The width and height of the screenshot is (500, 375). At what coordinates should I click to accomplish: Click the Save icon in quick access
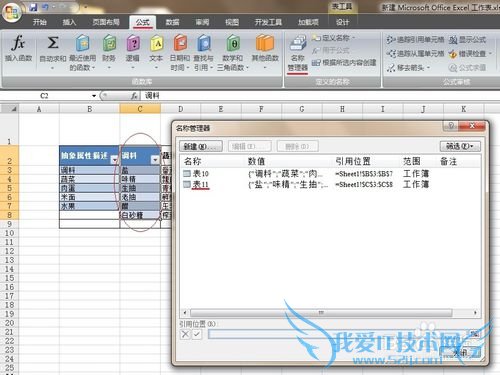(33, 7)
